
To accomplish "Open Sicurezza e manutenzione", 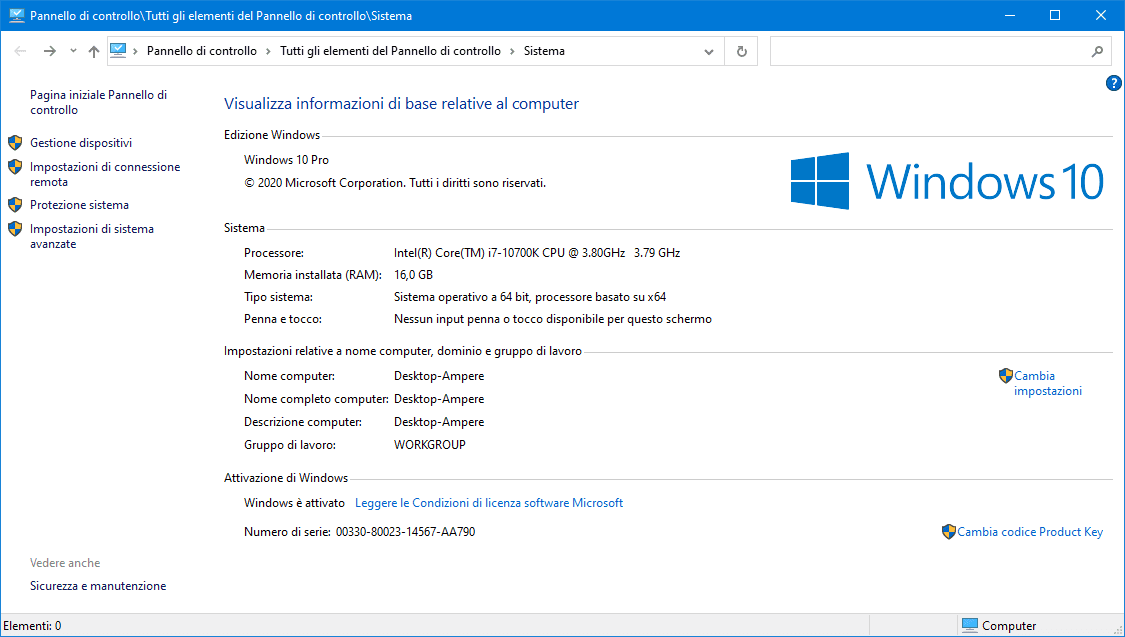I will click(x=98, y=586).
